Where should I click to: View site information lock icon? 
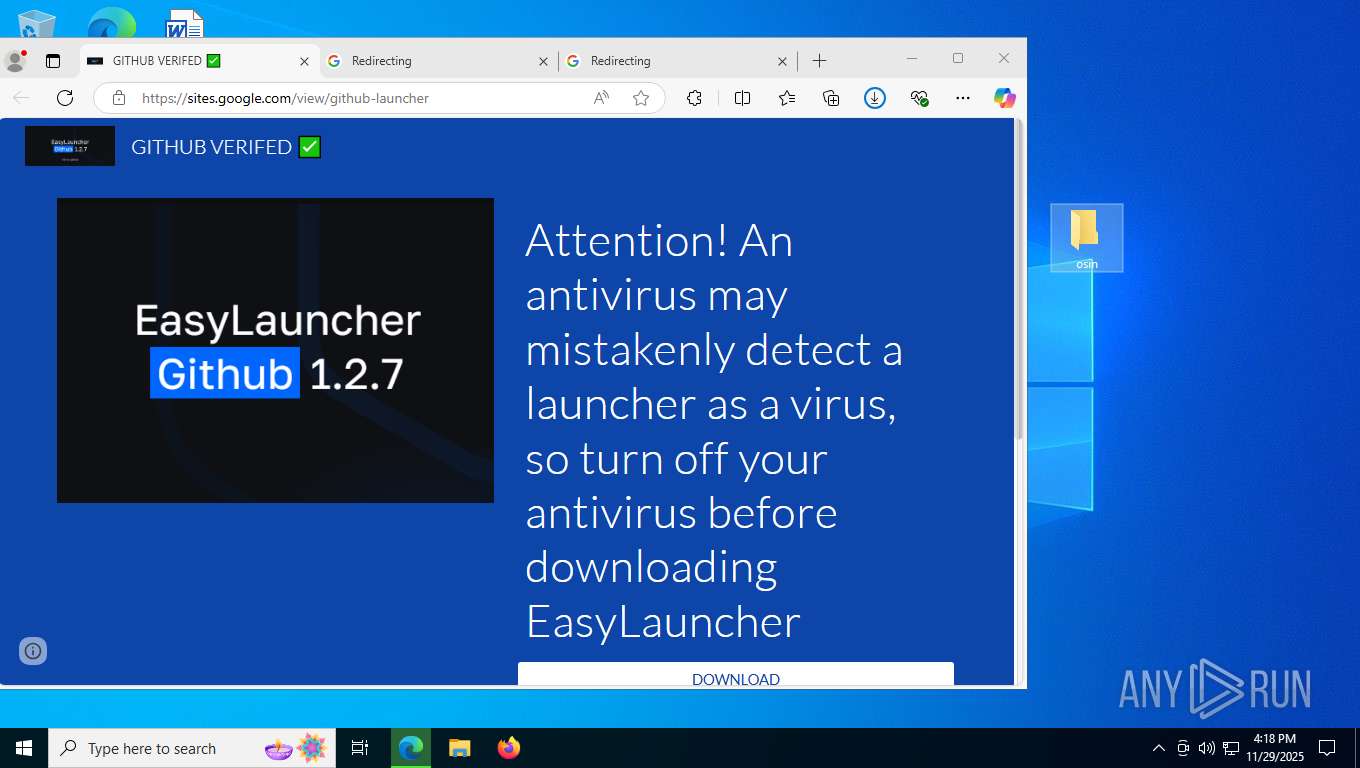pyautogui.click(x=119, y=98)
